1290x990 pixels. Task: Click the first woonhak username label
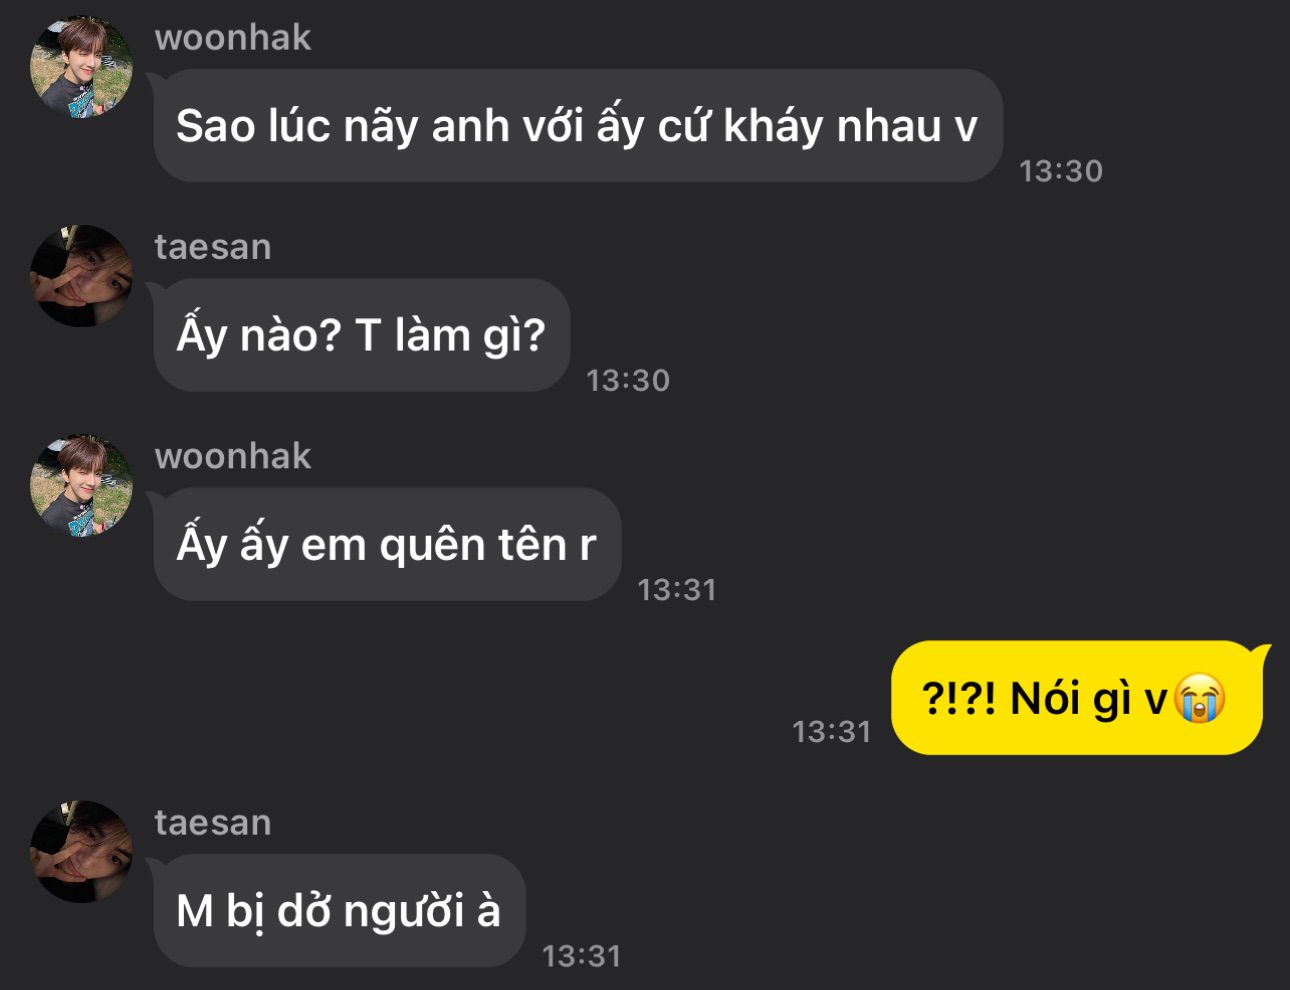[x=233, y=38]
